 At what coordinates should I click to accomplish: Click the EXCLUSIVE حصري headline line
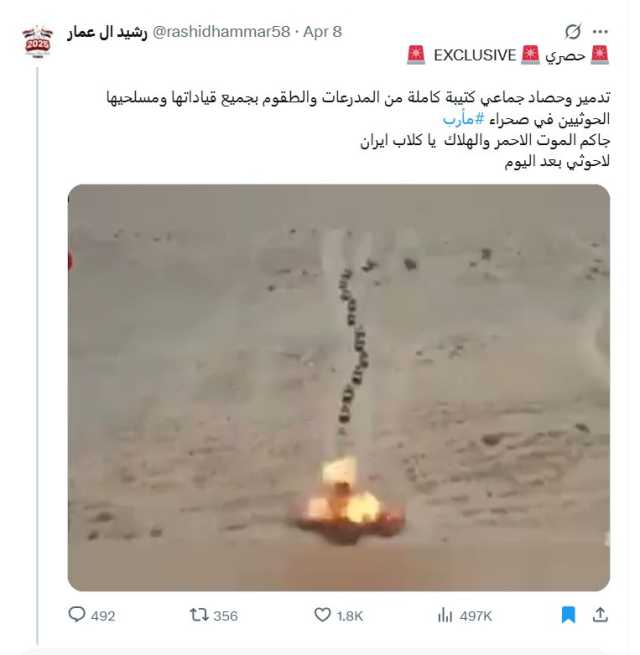508,55
